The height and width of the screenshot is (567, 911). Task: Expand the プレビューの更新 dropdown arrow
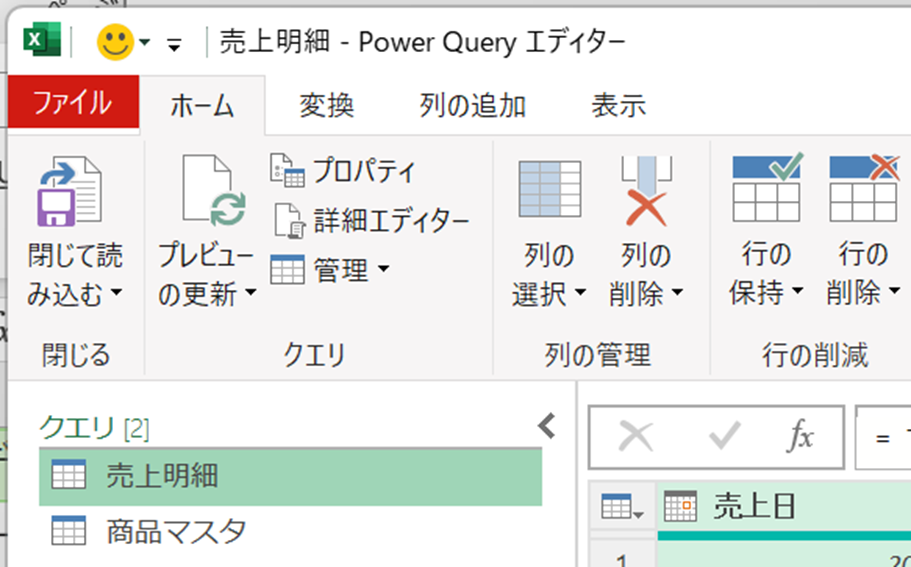click(250, 292)
